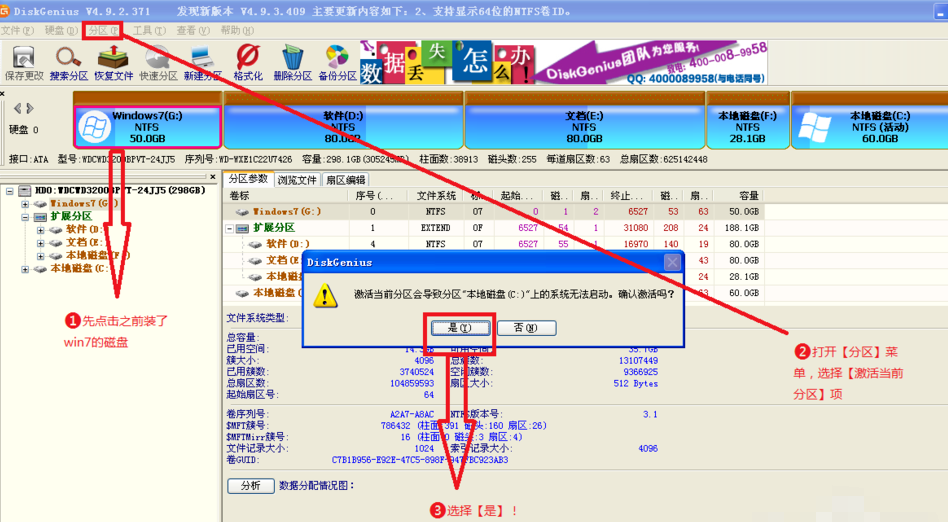Screen dimensions: 948x522
Task: Select Windows7 (G:) in the left tree
Action: coord(84,204)
